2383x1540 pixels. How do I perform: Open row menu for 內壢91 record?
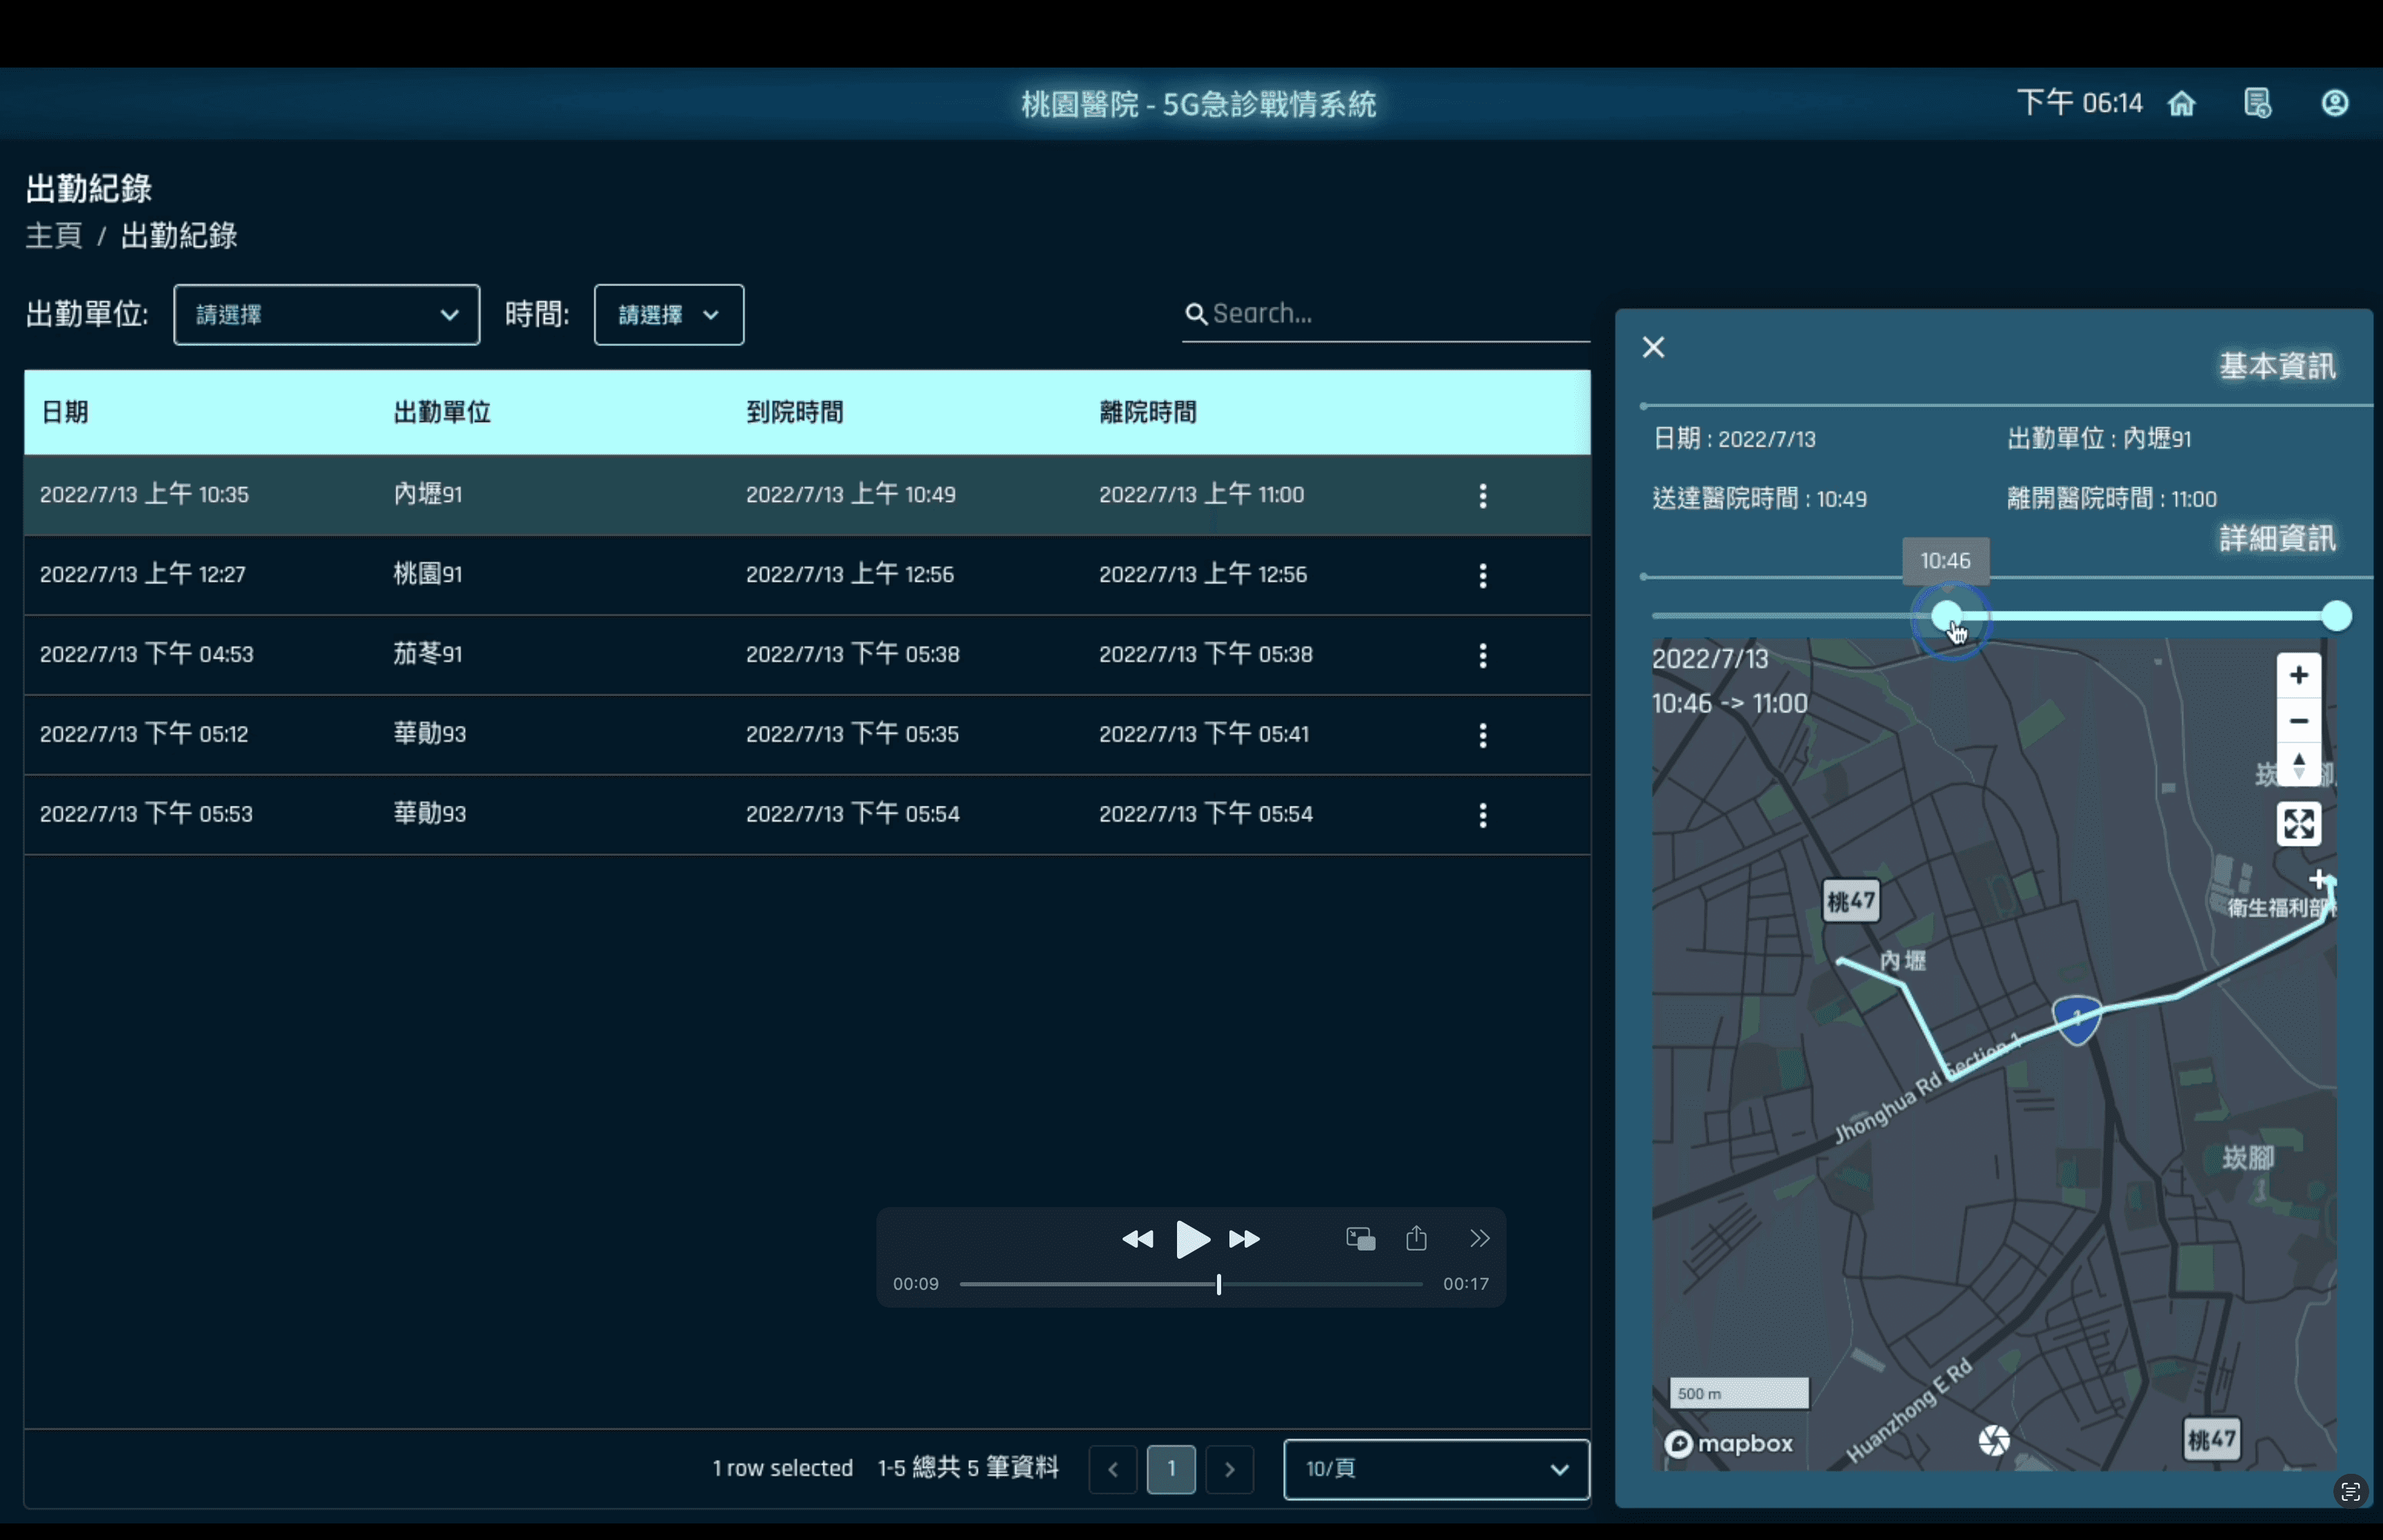(1483, 495)
